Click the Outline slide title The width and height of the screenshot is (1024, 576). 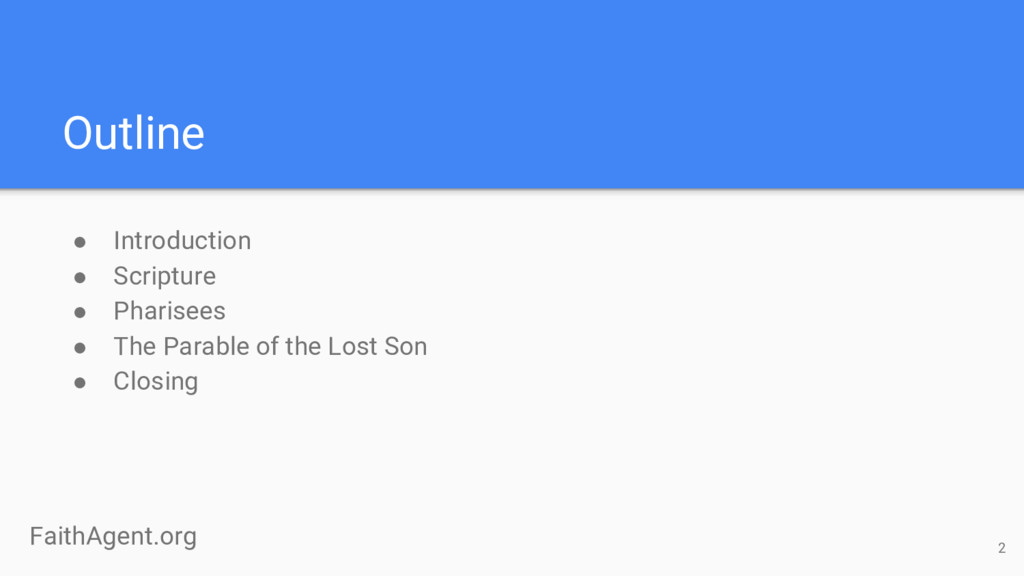tap(134, 133)
